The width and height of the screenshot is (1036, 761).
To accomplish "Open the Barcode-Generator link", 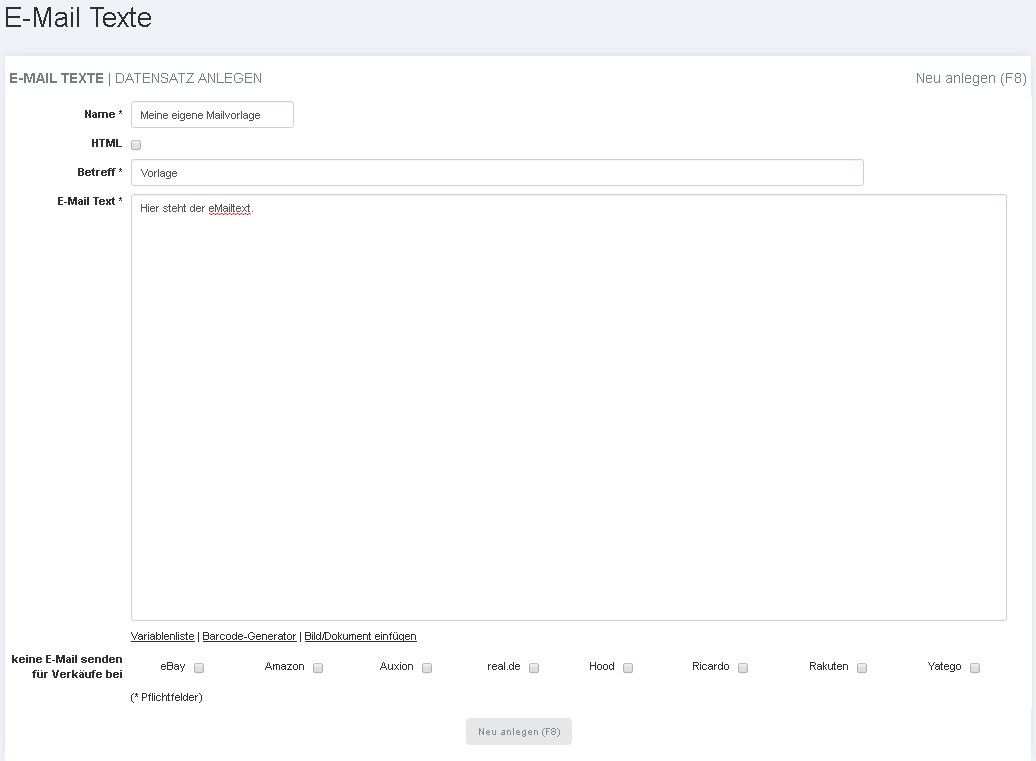I will point(249,637).
